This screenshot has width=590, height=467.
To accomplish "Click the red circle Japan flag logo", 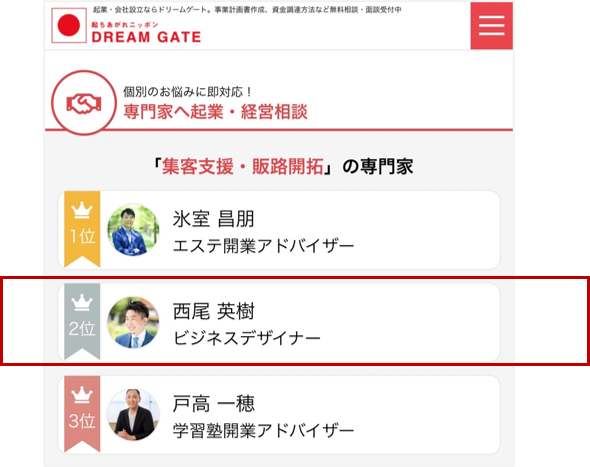I will [69, 26].
